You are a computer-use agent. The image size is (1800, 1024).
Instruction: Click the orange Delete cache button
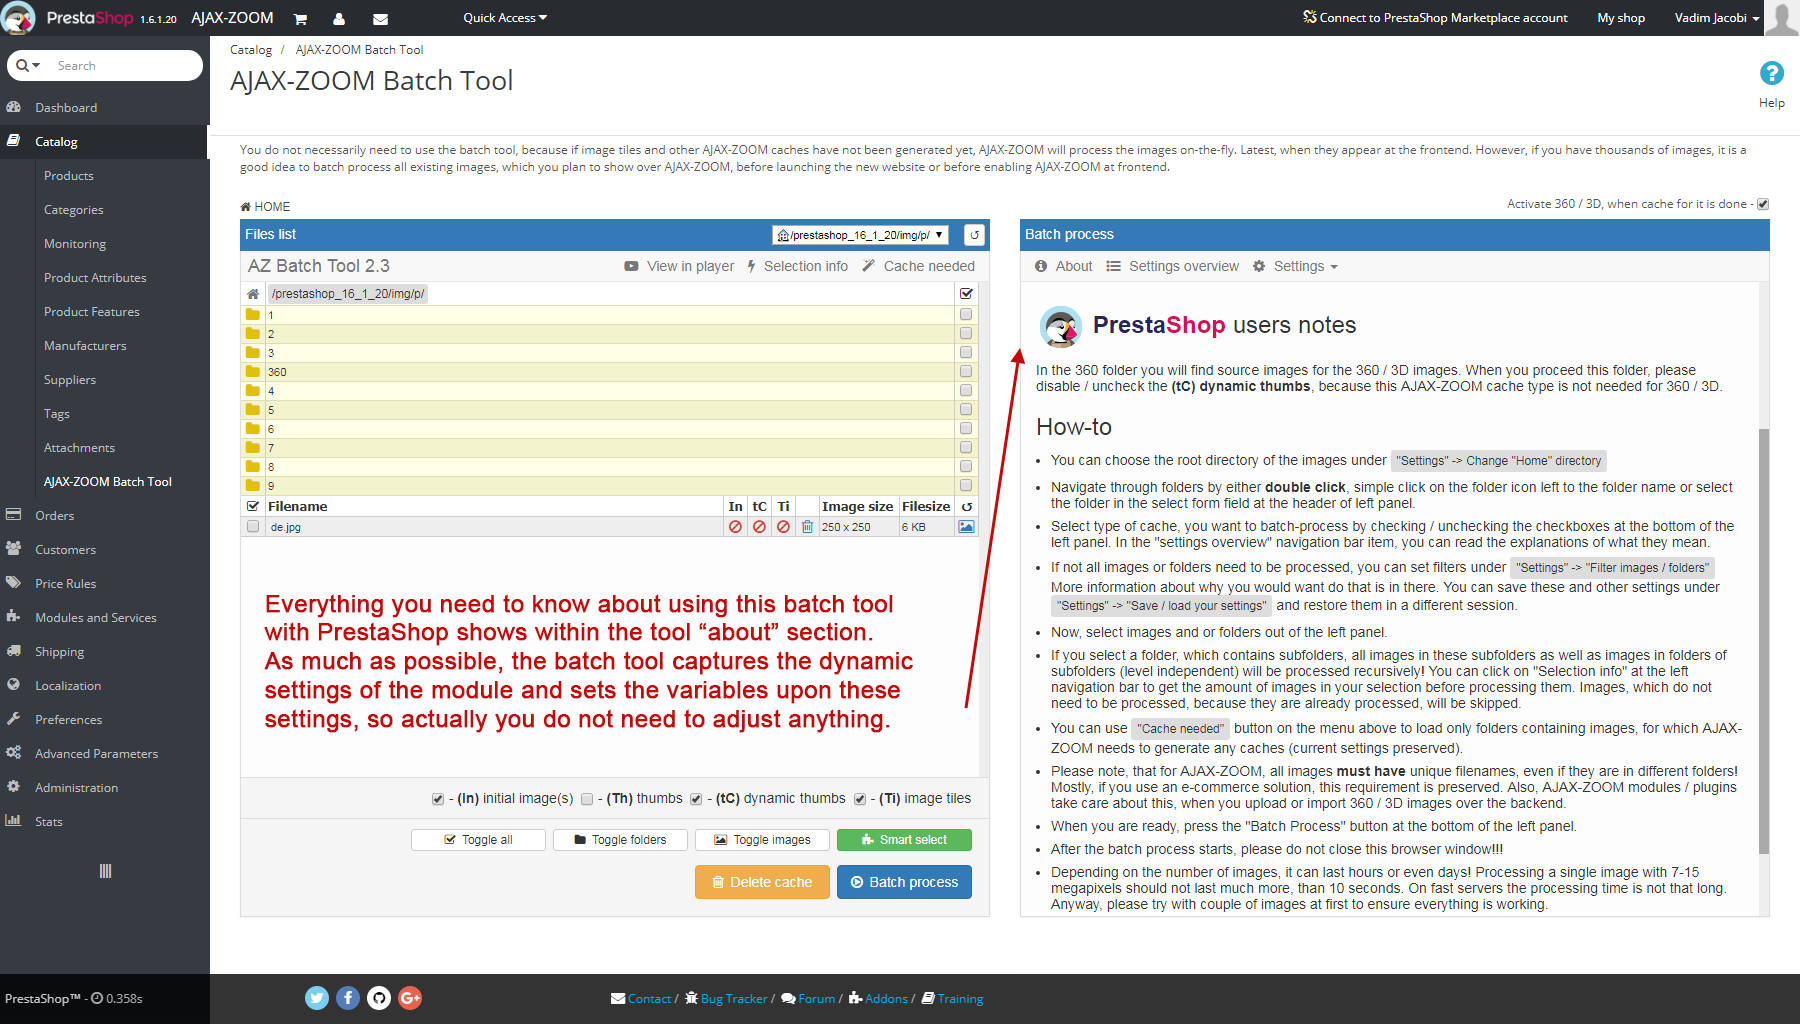tap(762, 882)
